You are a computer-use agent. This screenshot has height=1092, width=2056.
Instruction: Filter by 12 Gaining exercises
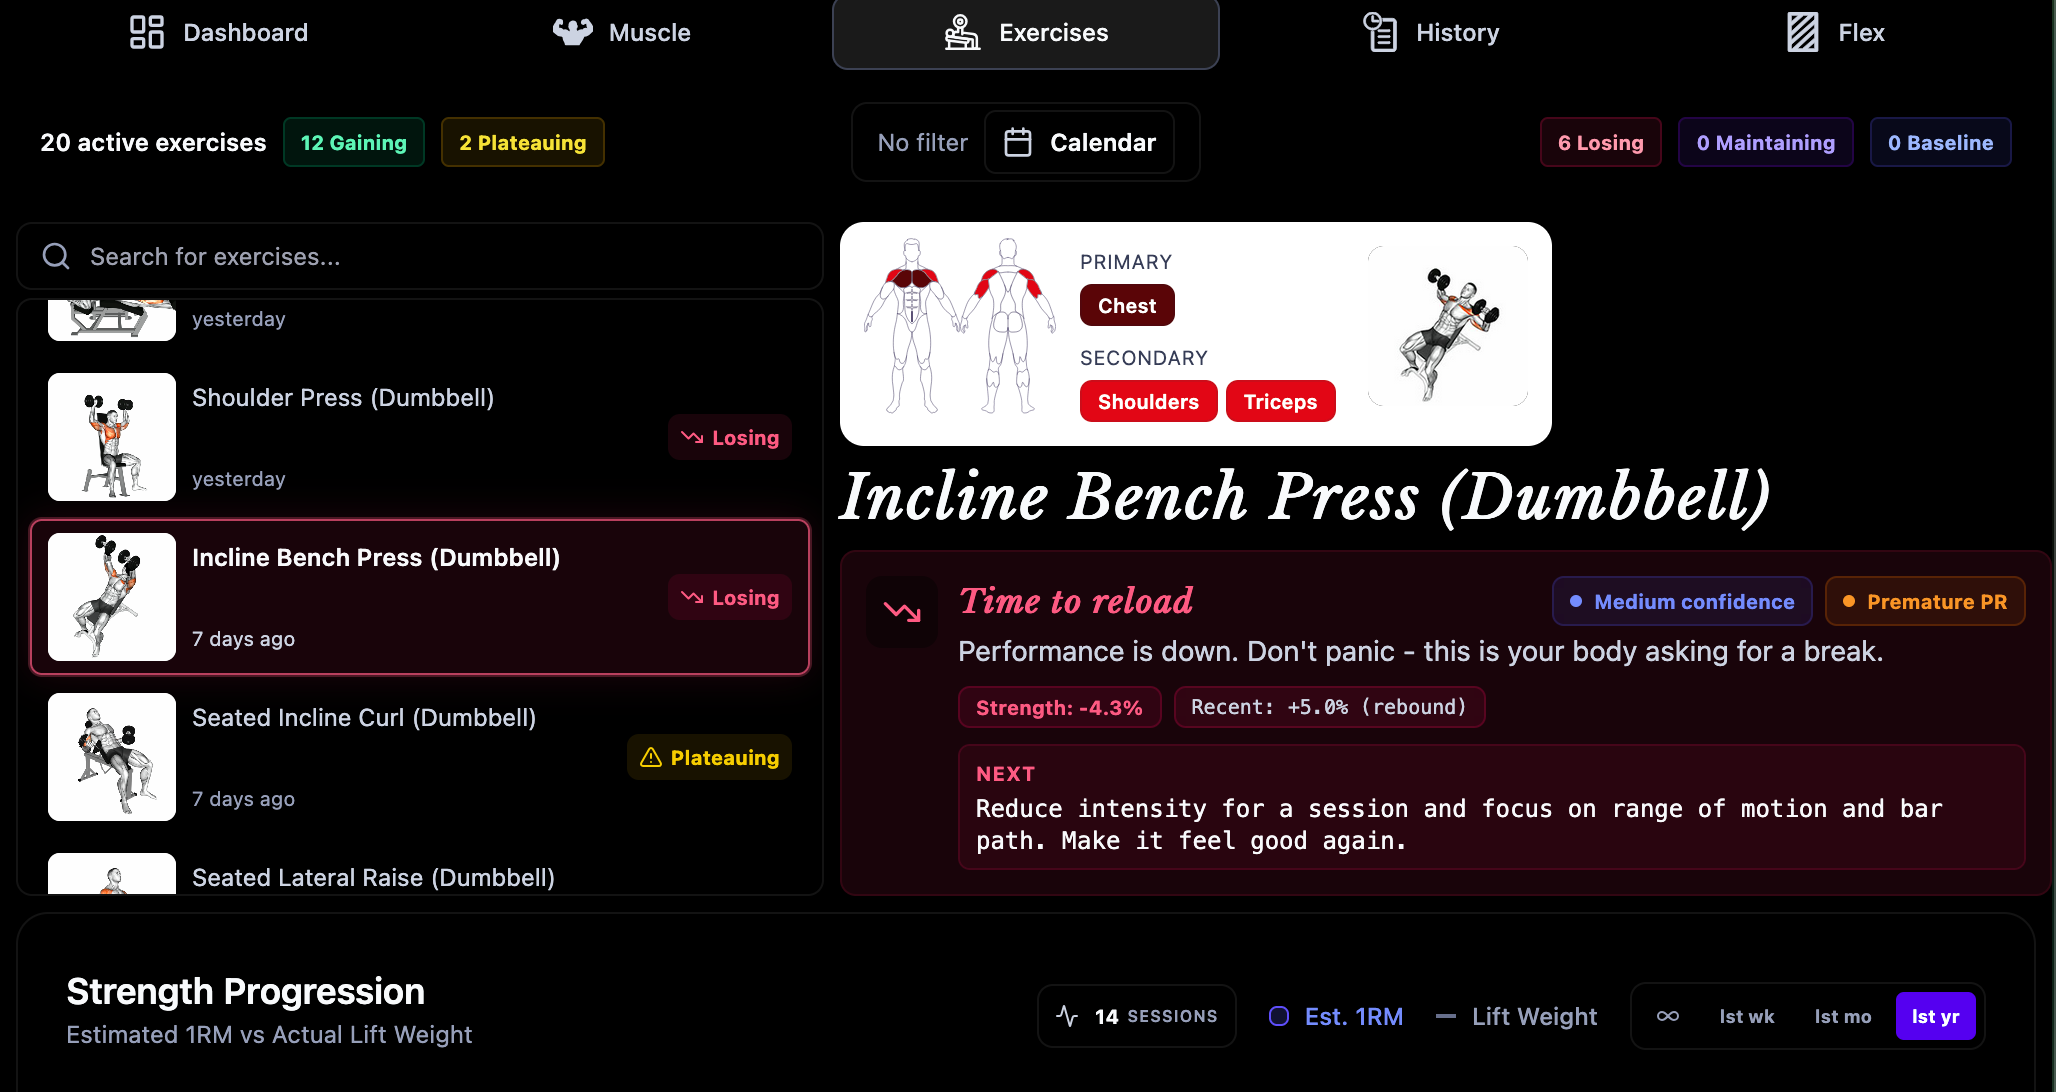pyautogui.click(x=354, y=142)
